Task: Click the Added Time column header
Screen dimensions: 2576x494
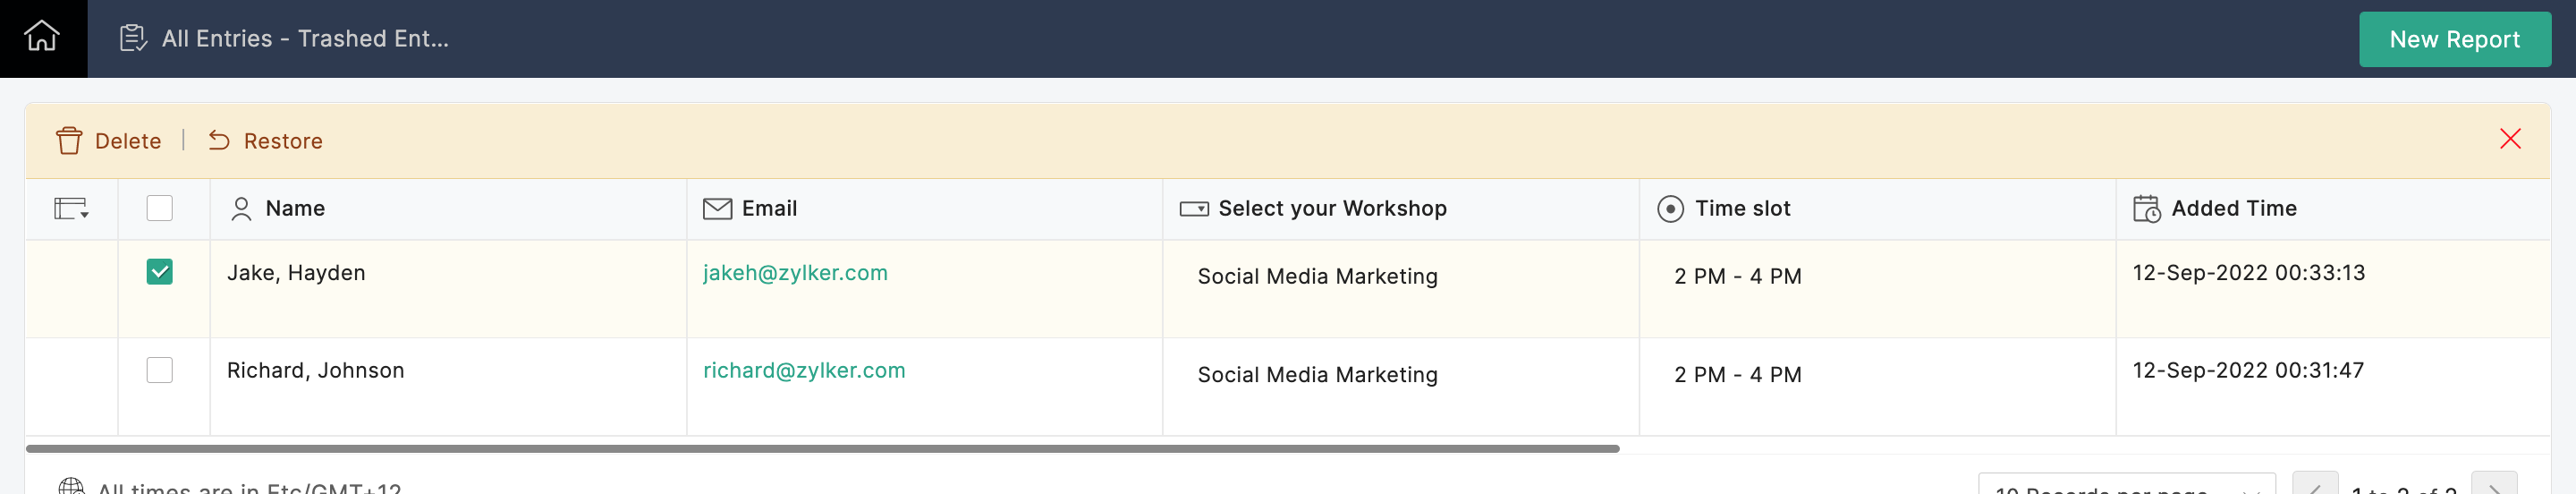Action: 2233,209
